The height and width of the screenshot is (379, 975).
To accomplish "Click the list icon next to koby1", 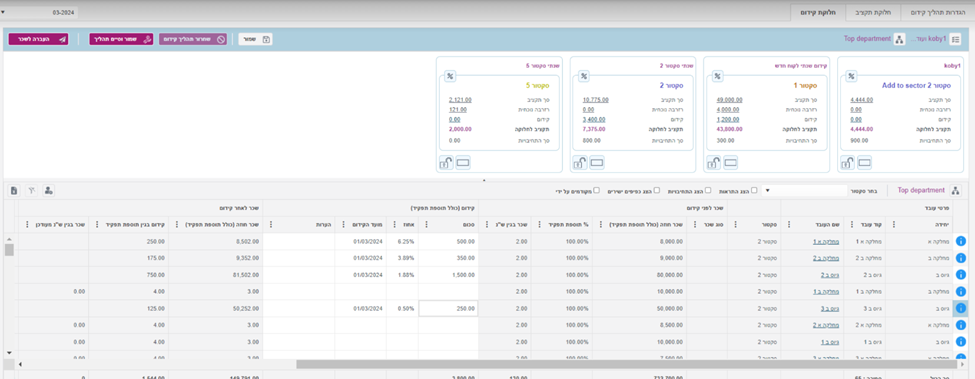I will pyautogui.click(x=956, y=39).
